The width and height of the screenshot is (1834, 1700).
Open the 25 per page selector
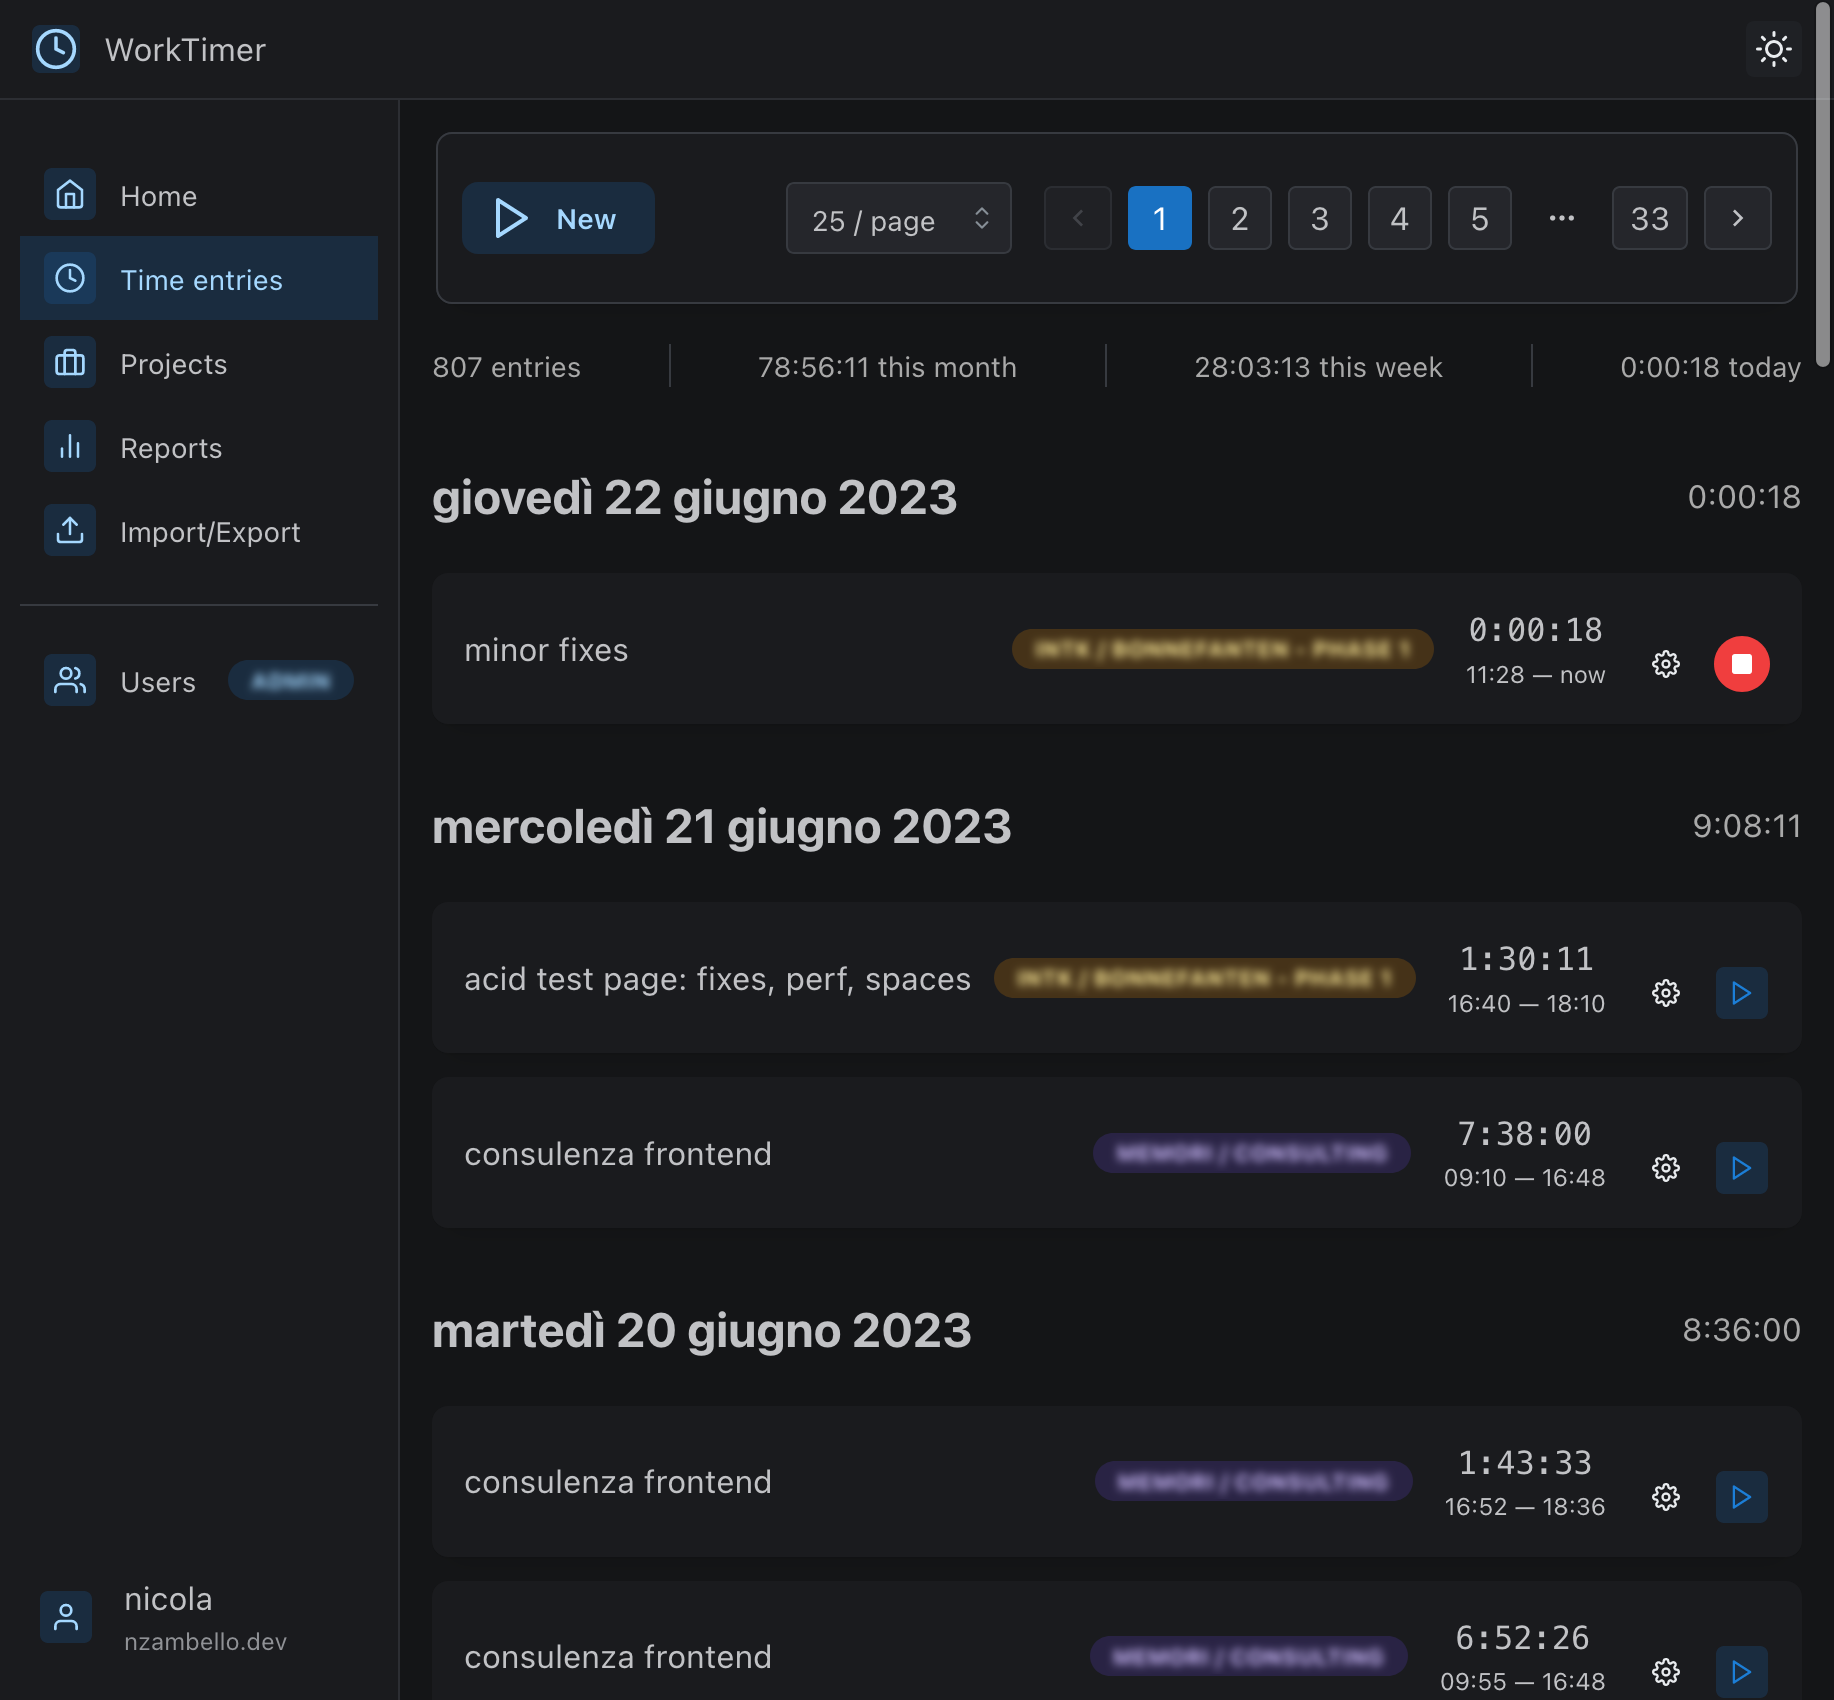pyautogui.click(x=897, y=218)
